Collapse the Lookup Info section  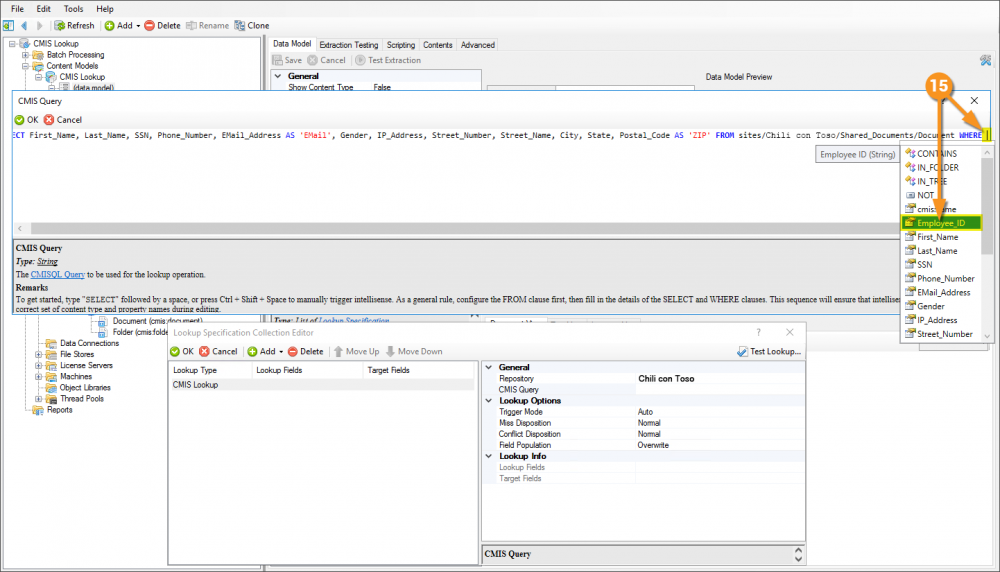coord(489,456)
